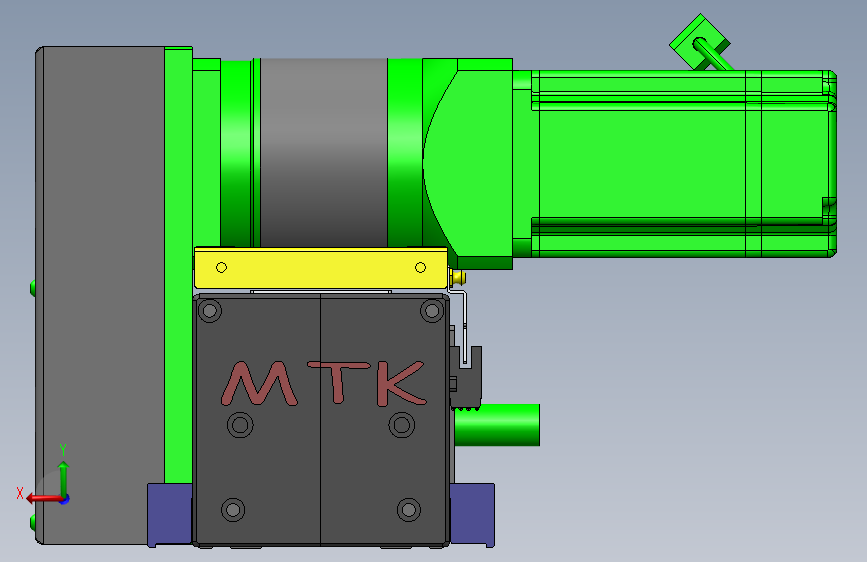Viewport: 867px width, 562px height.
Task: Select the tall green vertical mounting plate
Action: (x=178, y=266)
